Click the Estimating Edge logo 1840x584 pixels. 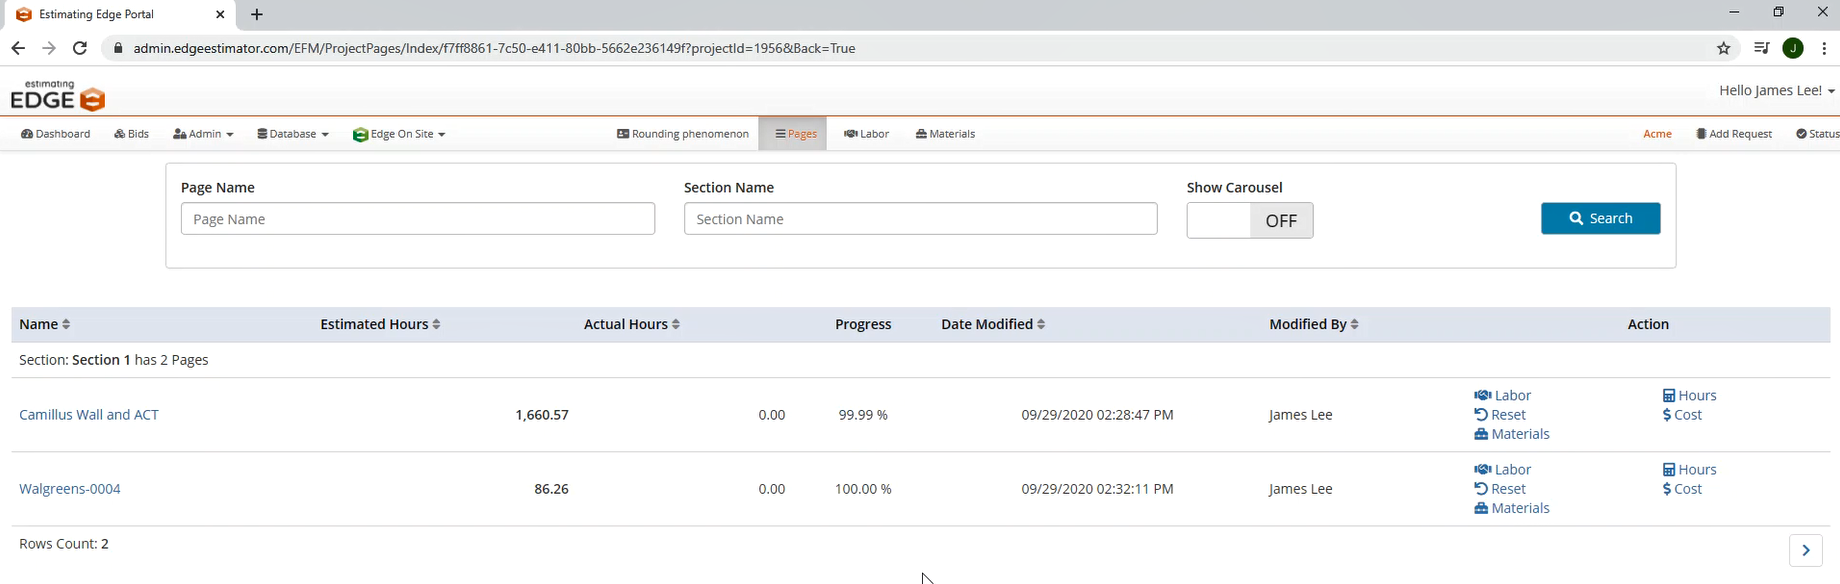coord(58,96)
